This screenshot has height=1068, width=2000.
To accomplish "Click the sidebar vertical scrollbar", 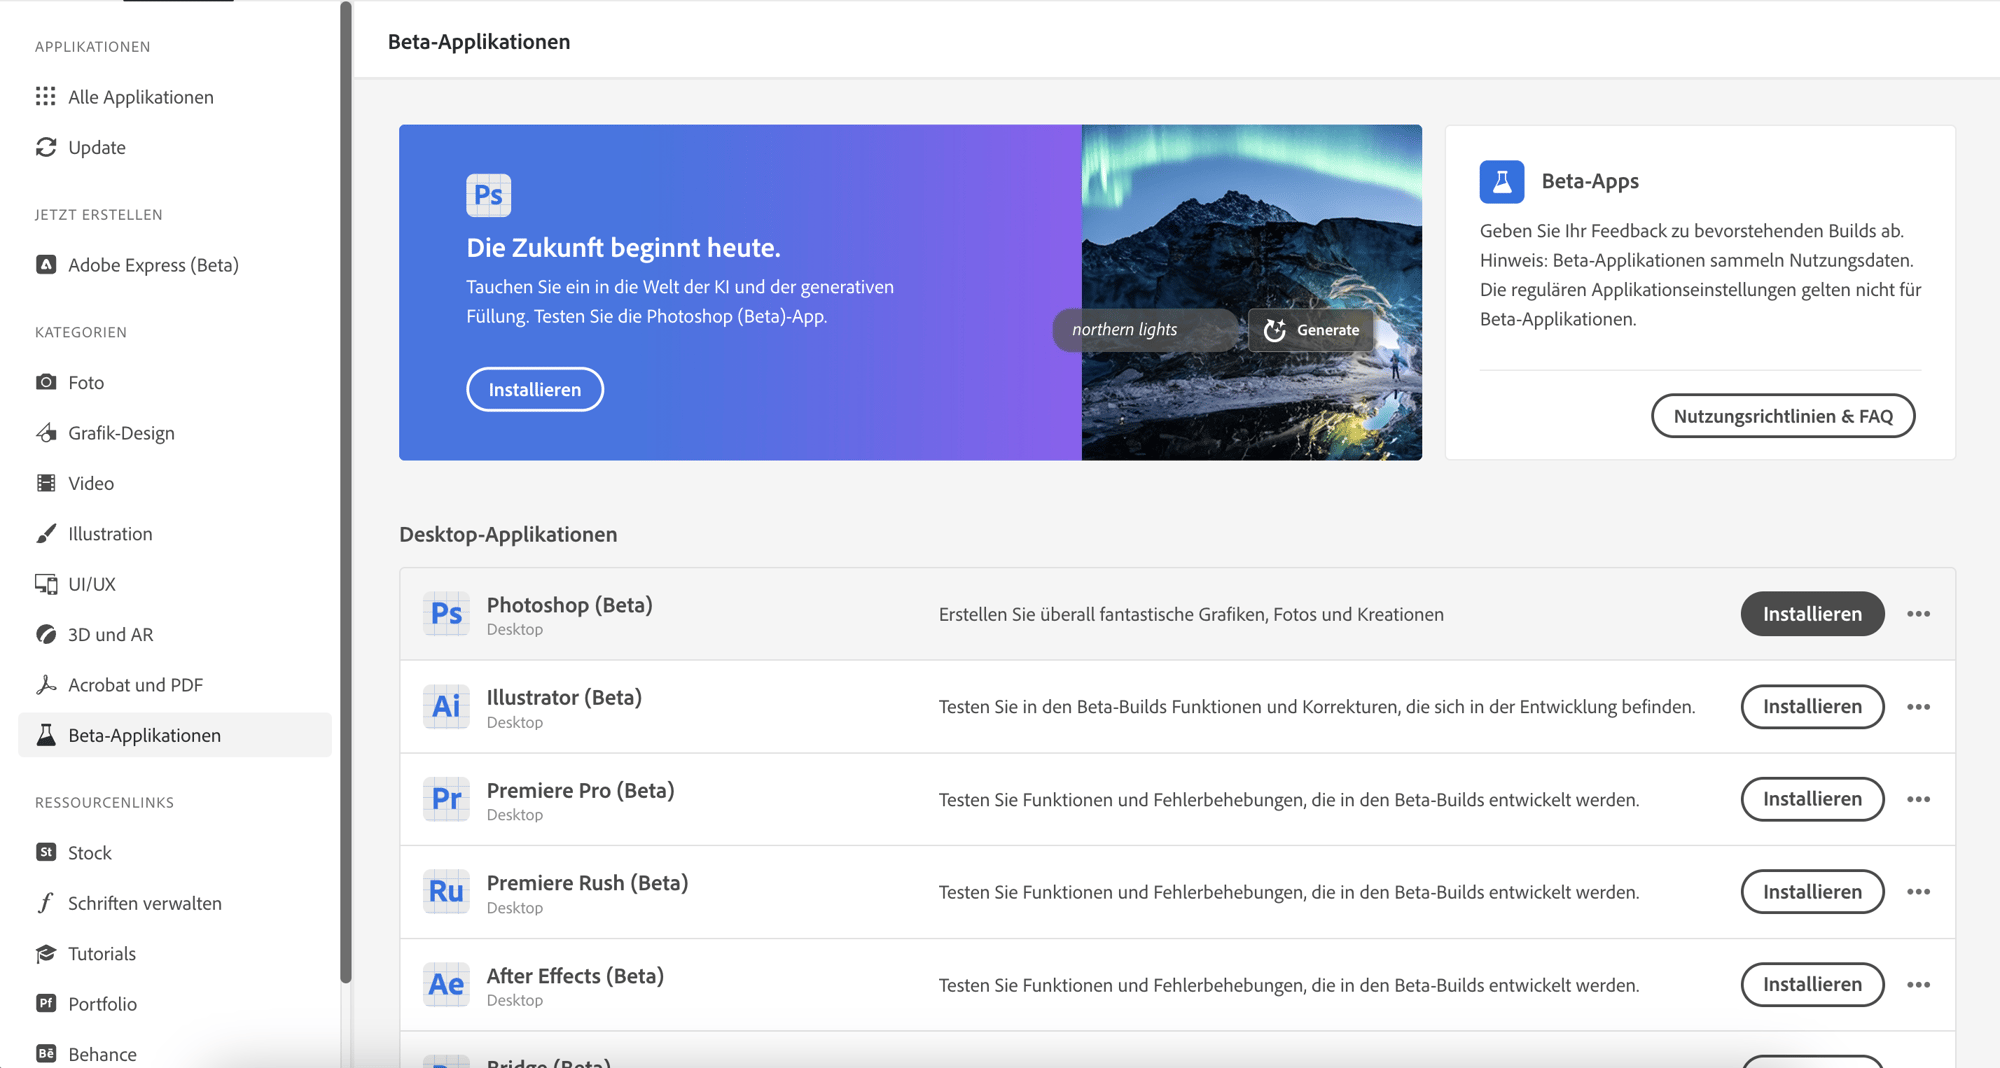I will [346, 490].
